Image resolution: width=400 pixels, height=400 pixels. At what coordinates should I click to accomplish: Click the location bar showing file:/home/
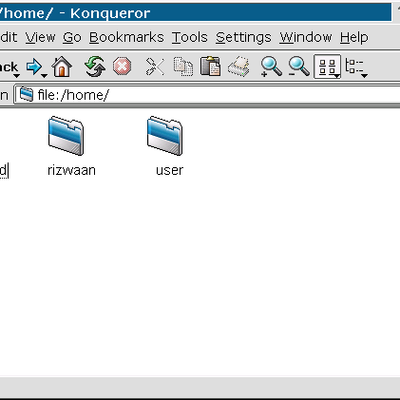tap(207, 95)
